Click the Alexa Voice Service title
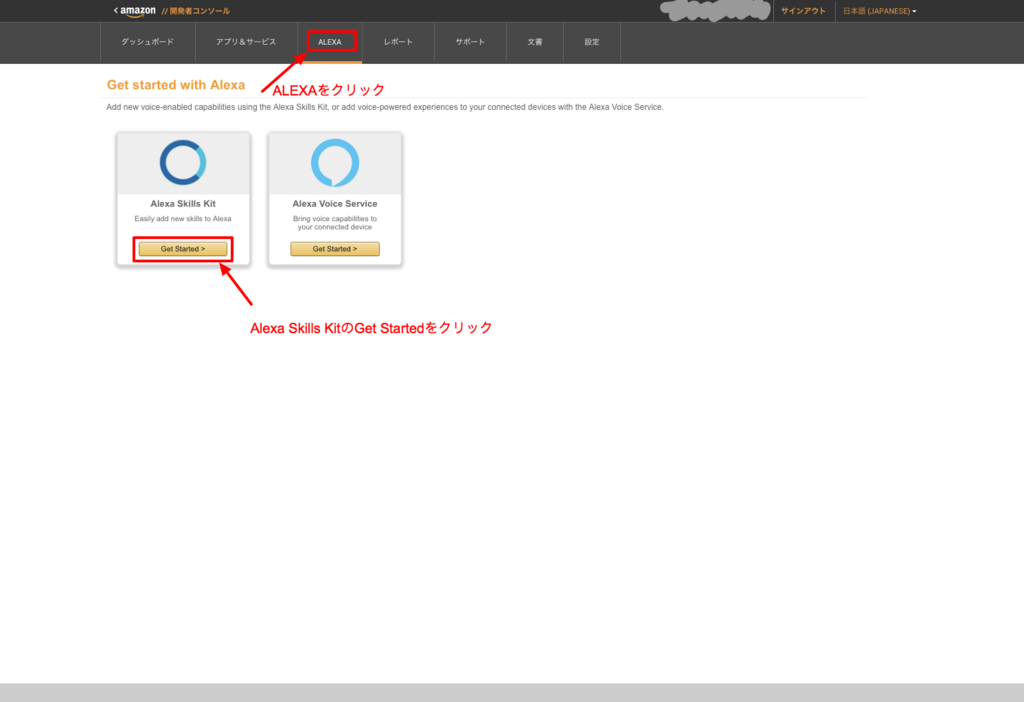The width and height of the screenshot is (1024, 702). pyautogui.click(x=335, y=204)
